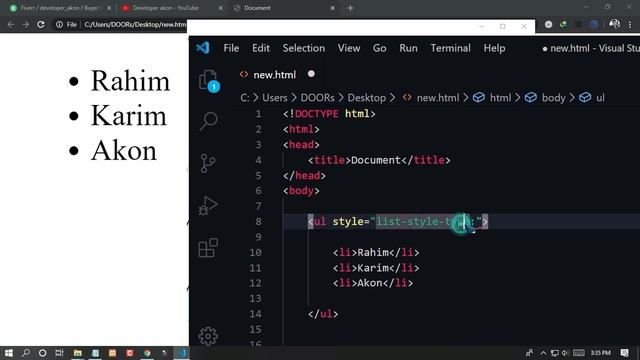640x360 pixels.
Task: Open the network icon in tray
Action: [554, 353]
